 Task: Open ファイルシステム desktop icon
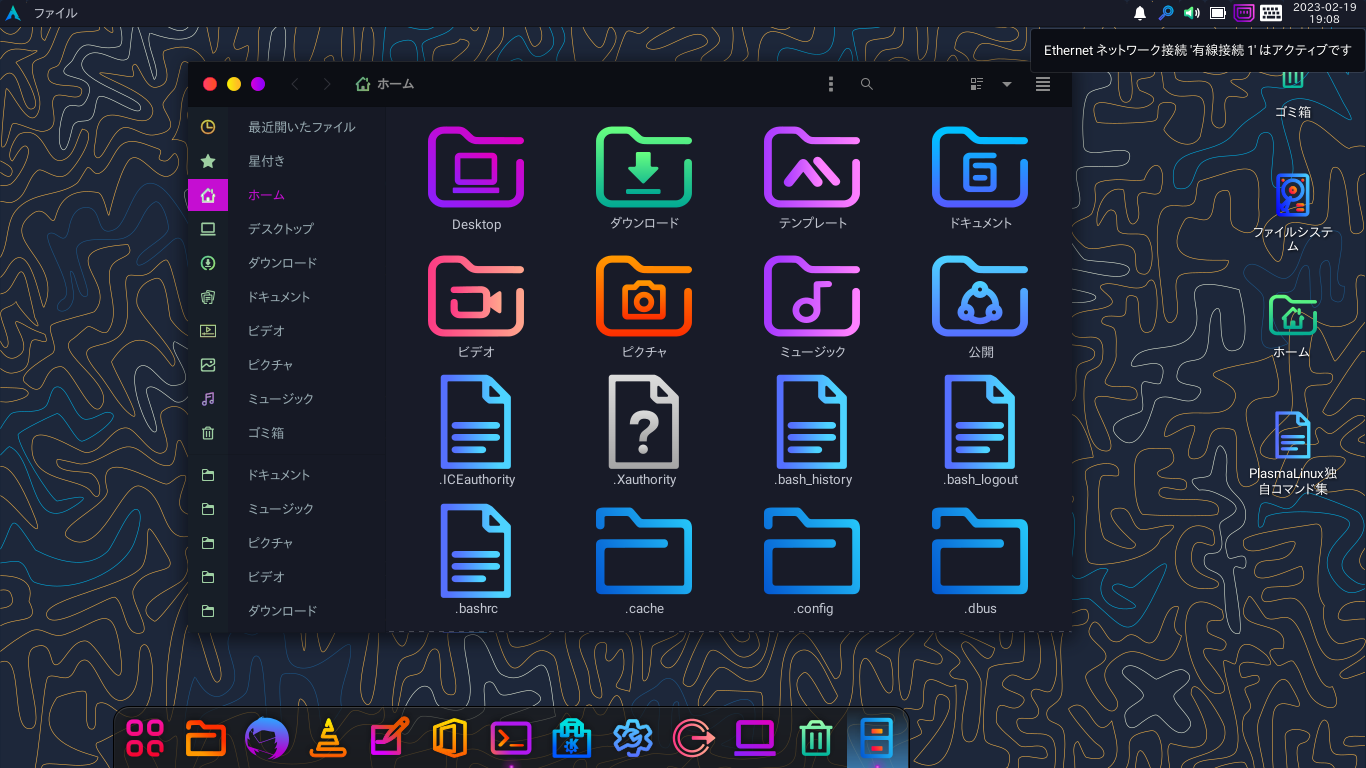pos(1292,212)
